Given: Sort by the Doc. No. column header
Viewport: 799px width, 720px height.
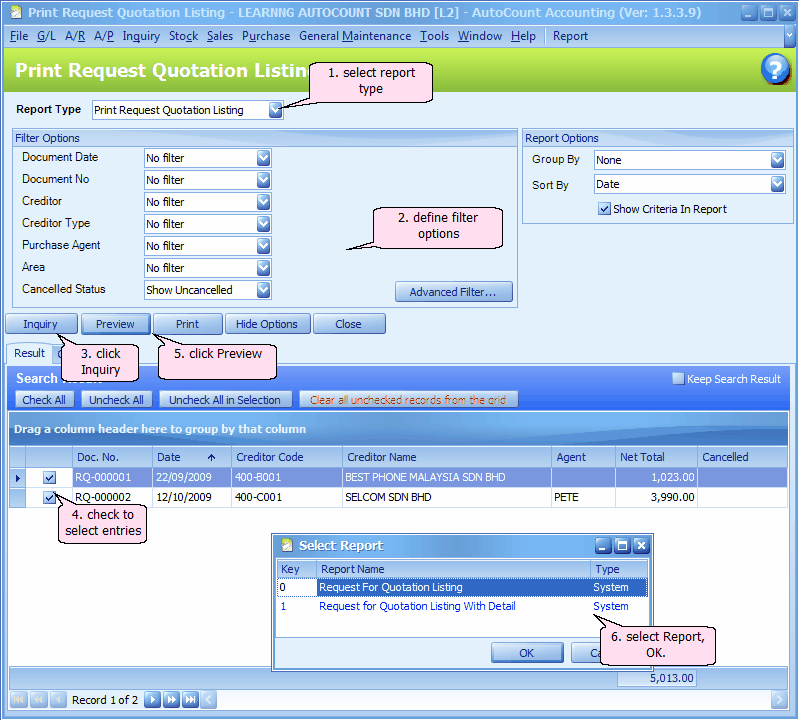Looking at the screenshot, I should [x=112, y=457].
